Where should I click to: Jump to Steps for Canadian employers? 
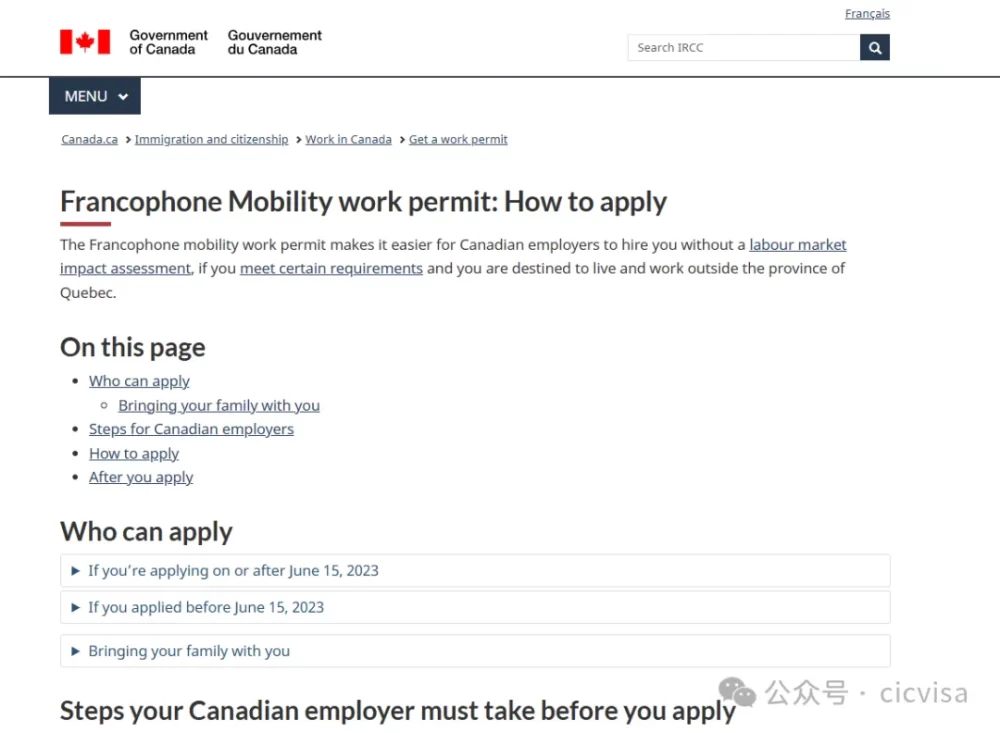pos(191,430)
